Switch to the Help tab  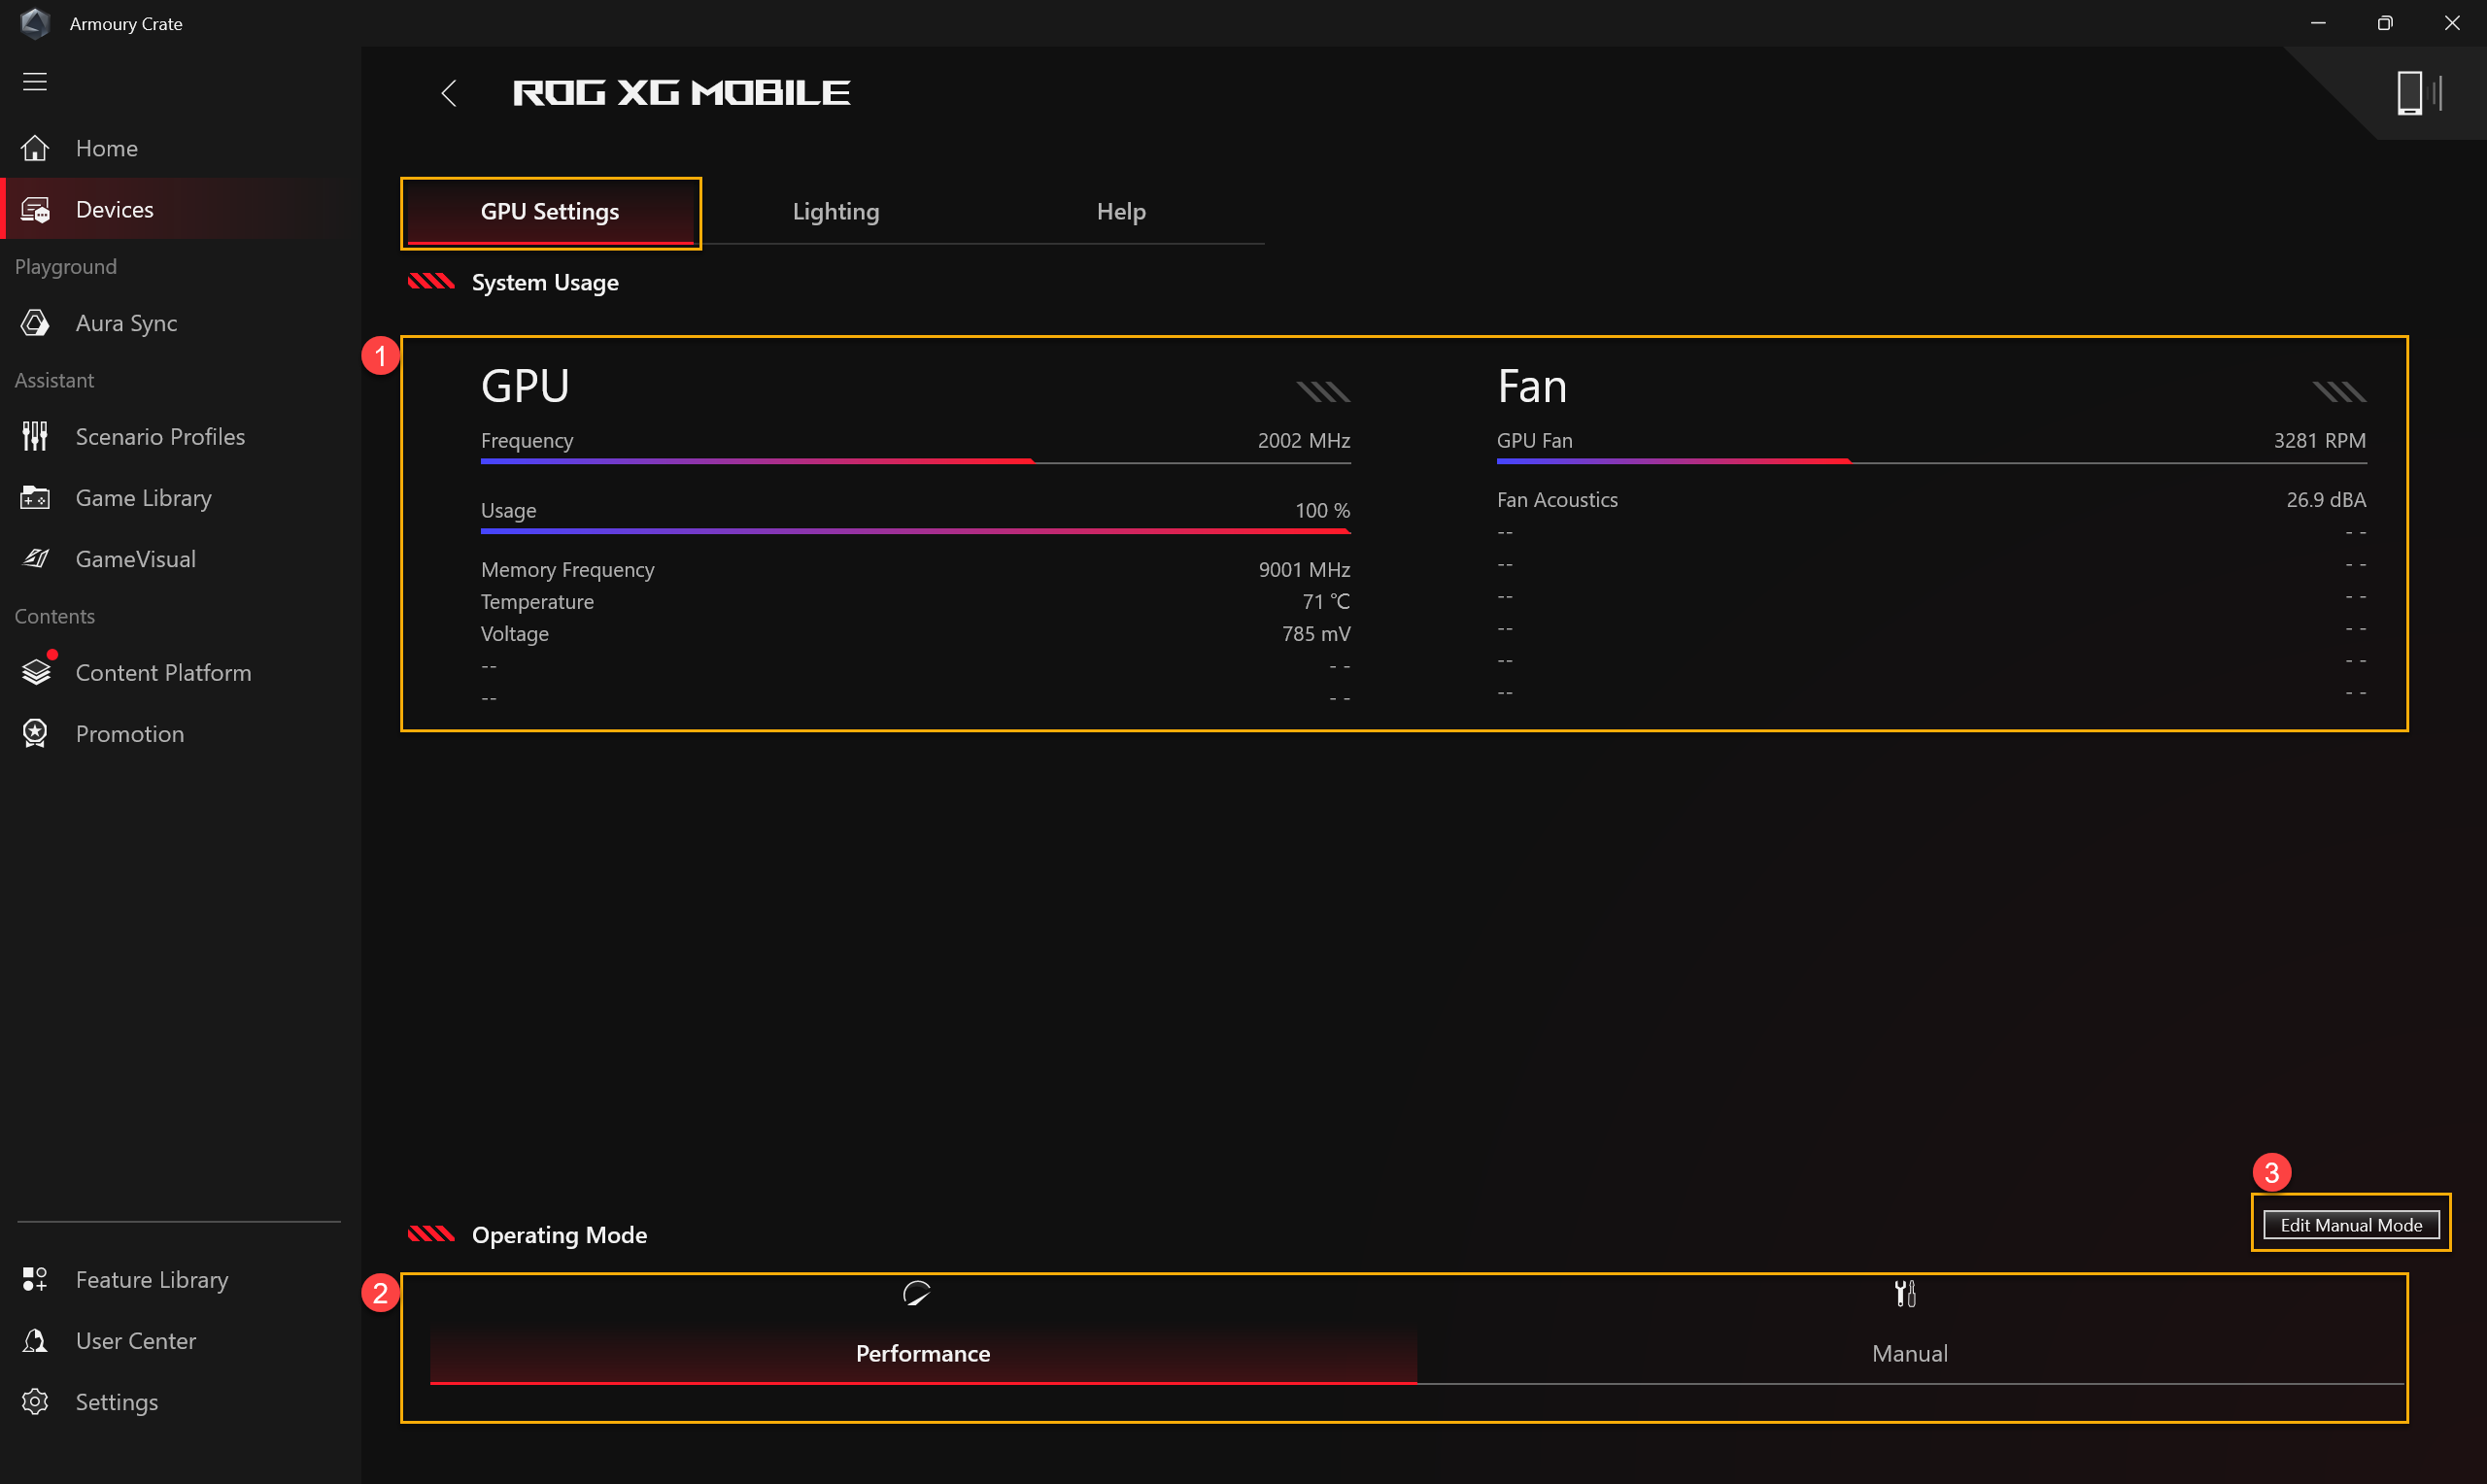(x=1121, y=212)
